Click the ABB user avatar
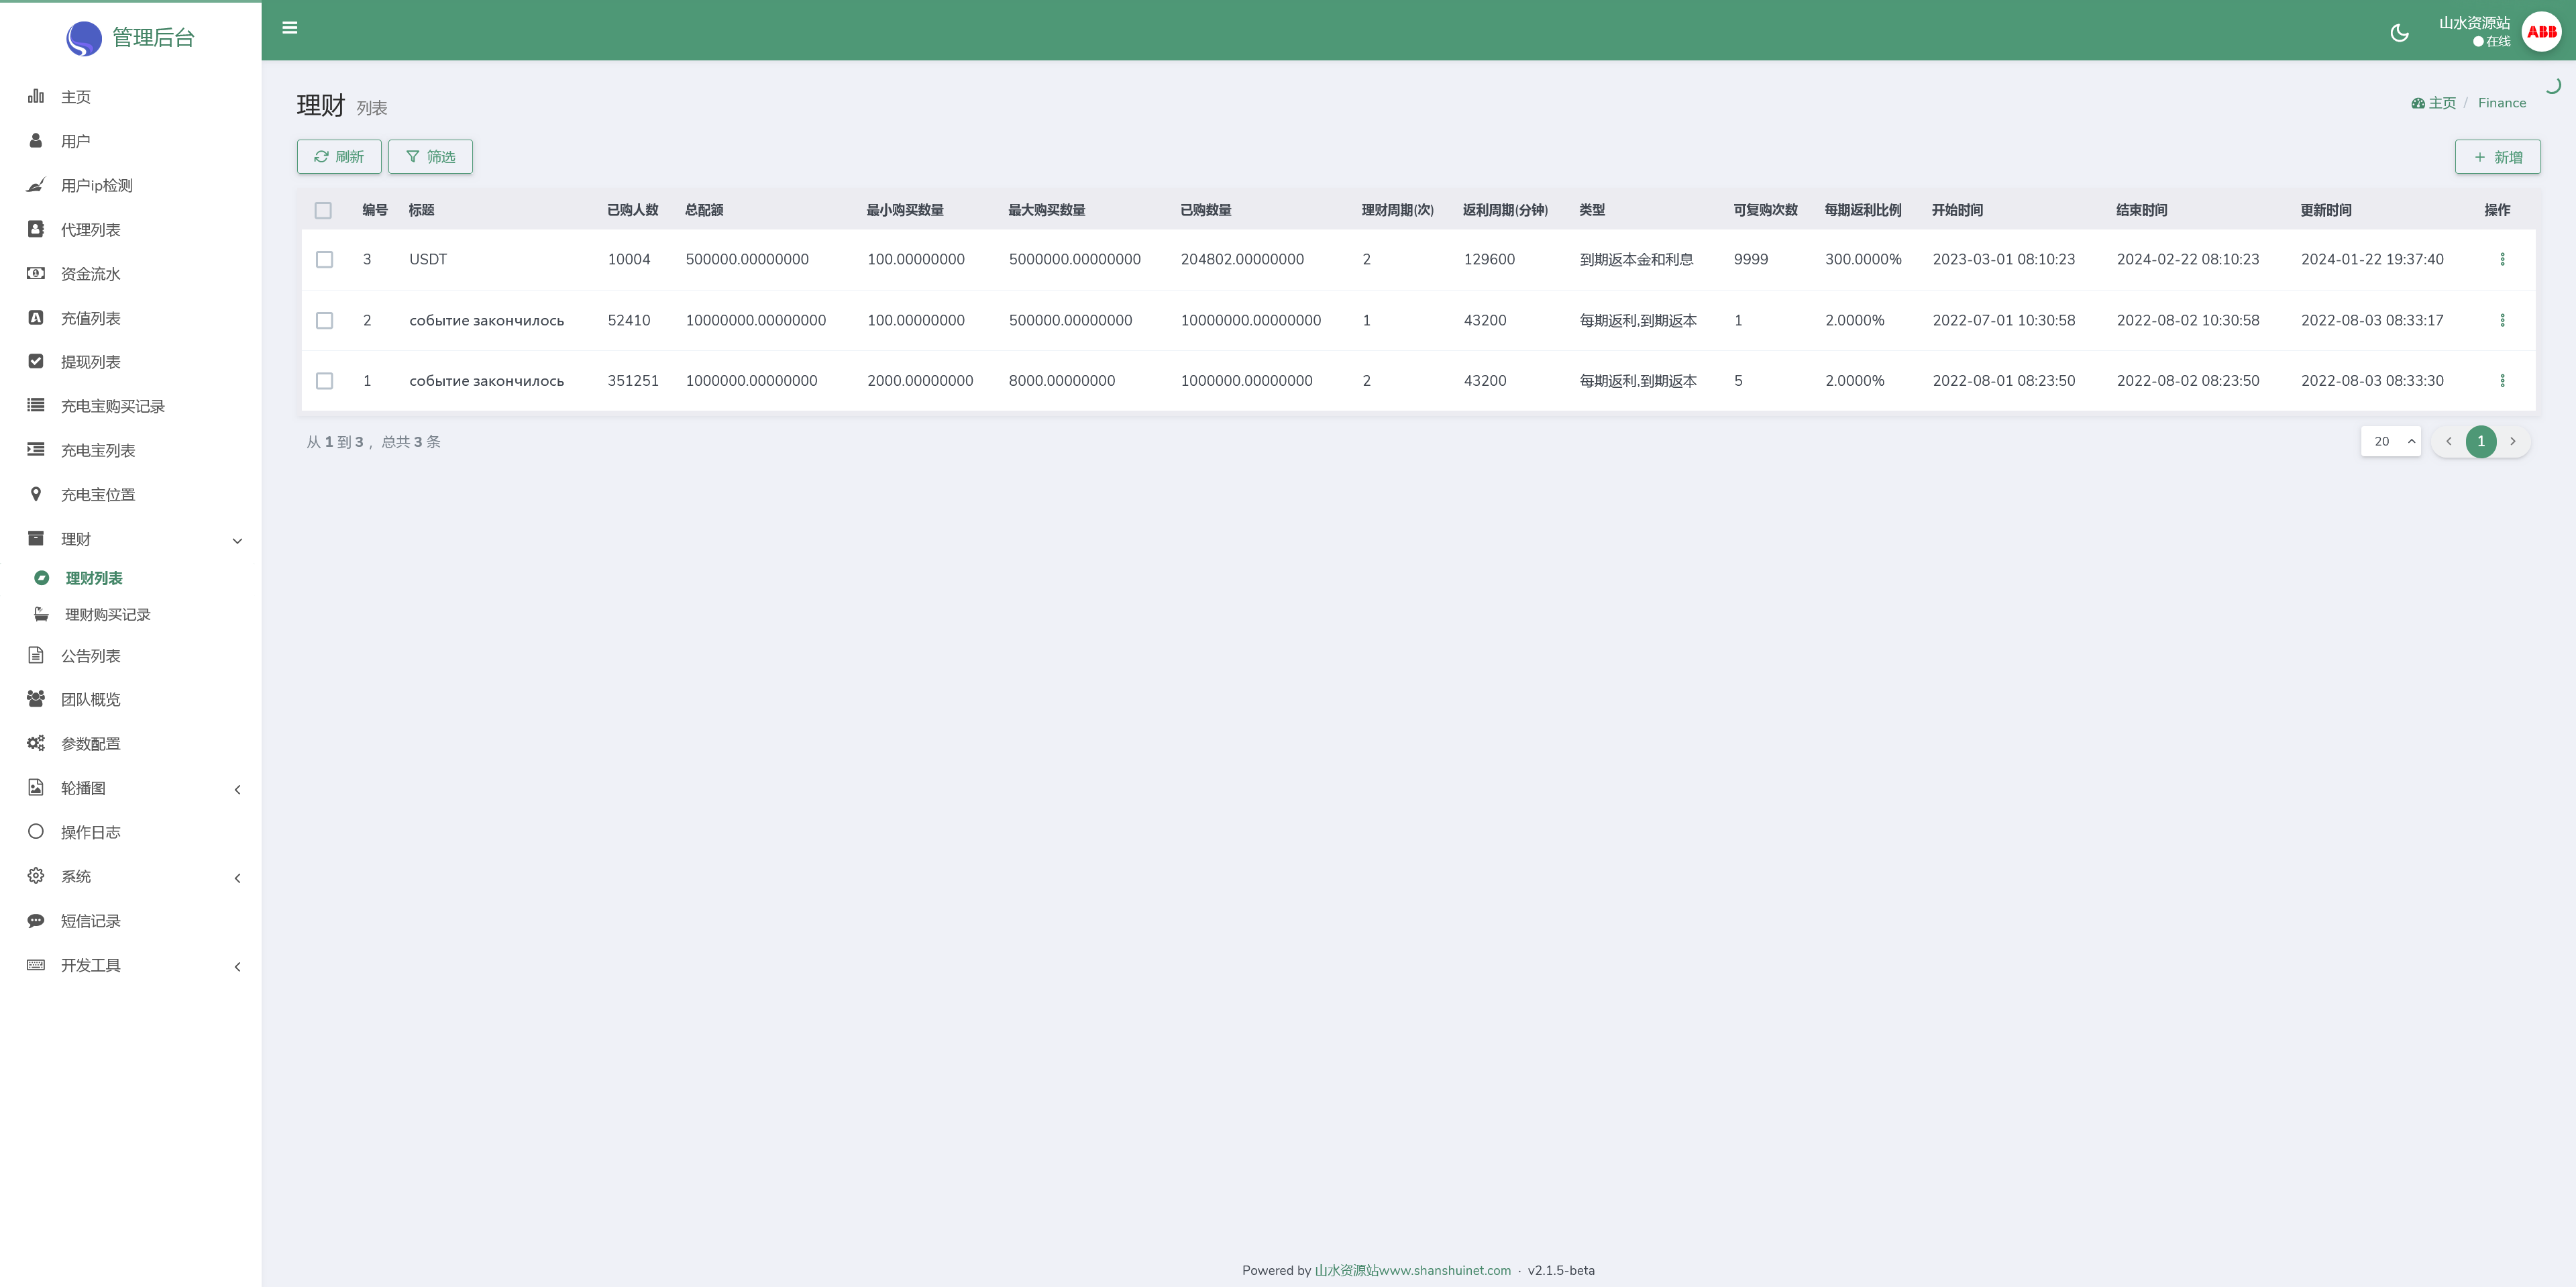 click(2541, 32)
